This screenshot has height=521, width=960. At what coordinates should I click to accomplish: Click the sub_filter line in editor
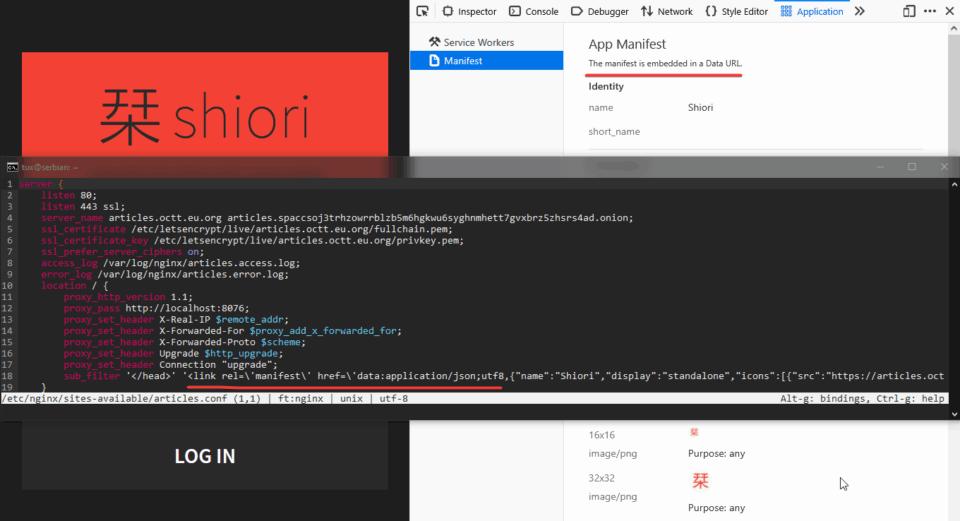tap(503, 376)
